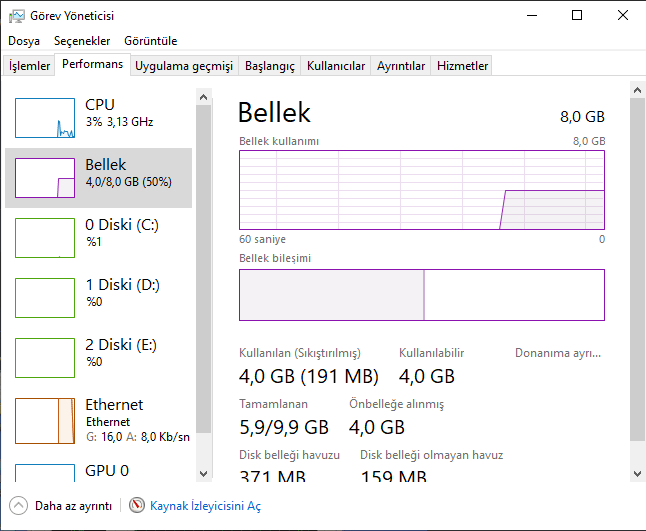This screenshot has width=646, height=531.
Task: Open the Hizmetler tab
Action: (x=463, y=66)
